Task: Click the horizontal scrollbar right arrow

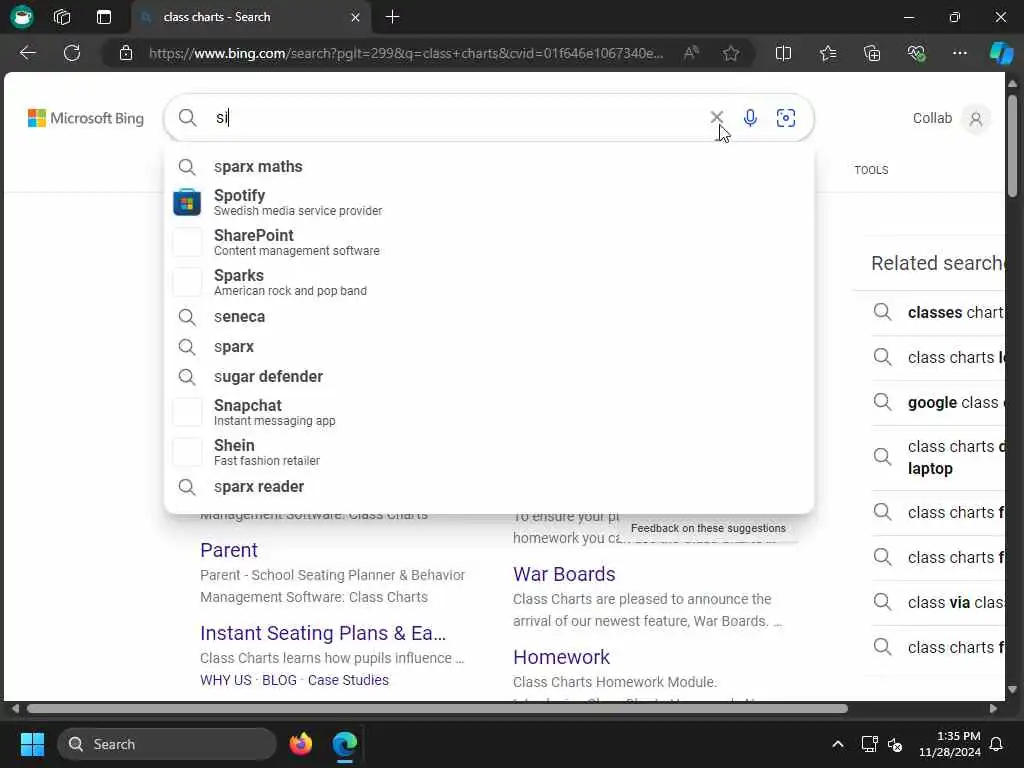Action: (x=993, y=709)
